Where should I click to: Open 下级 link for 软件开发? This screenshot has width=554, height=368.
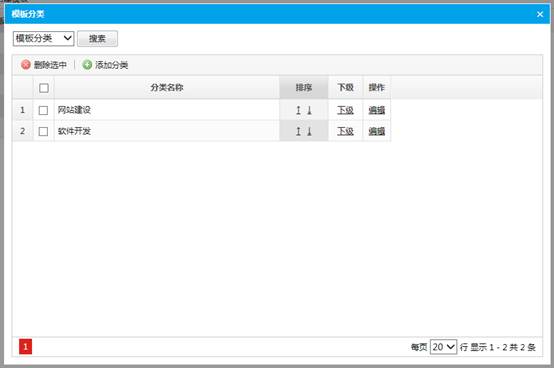pos(345,131)
